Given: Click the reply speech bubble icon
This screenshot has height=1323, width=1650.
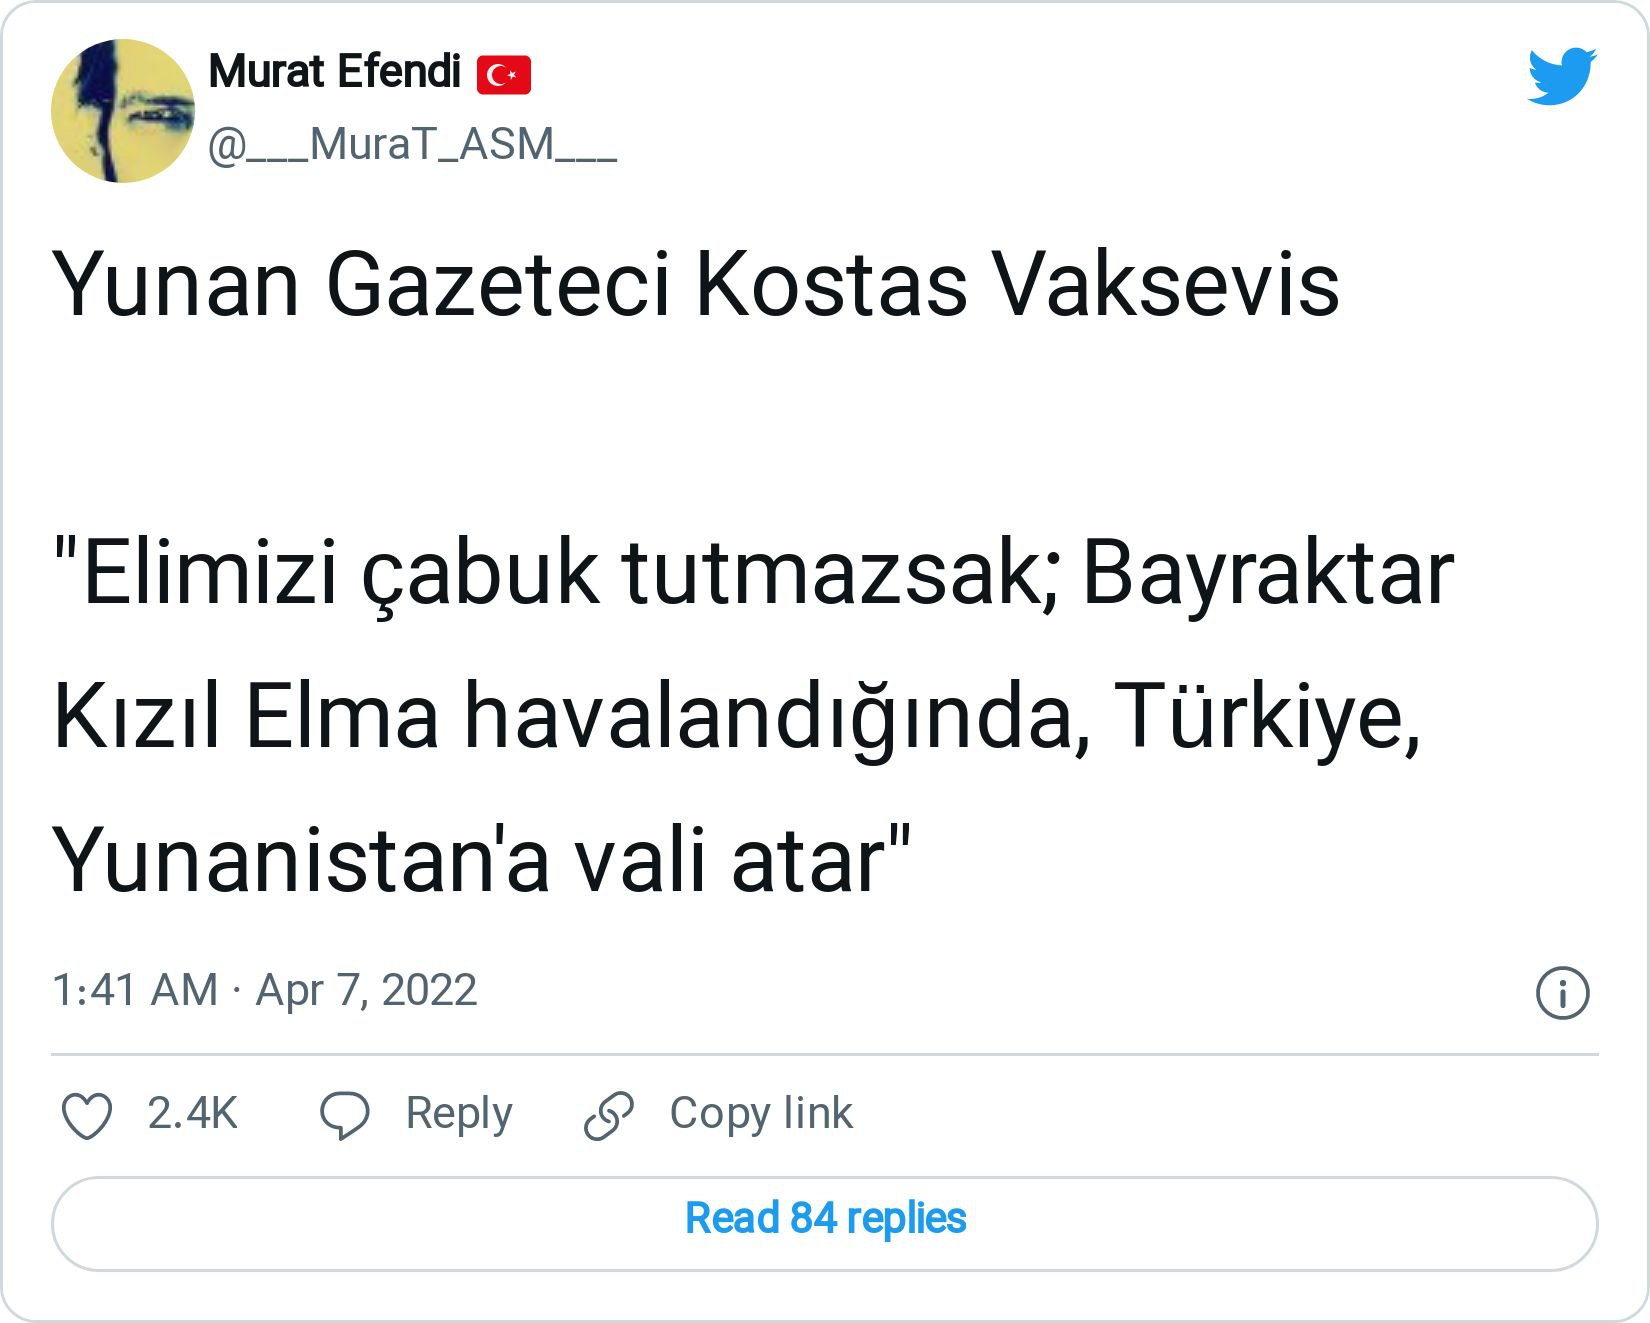Looking at the screenshot, I should pyautogui.click(x=344, y=1115).
